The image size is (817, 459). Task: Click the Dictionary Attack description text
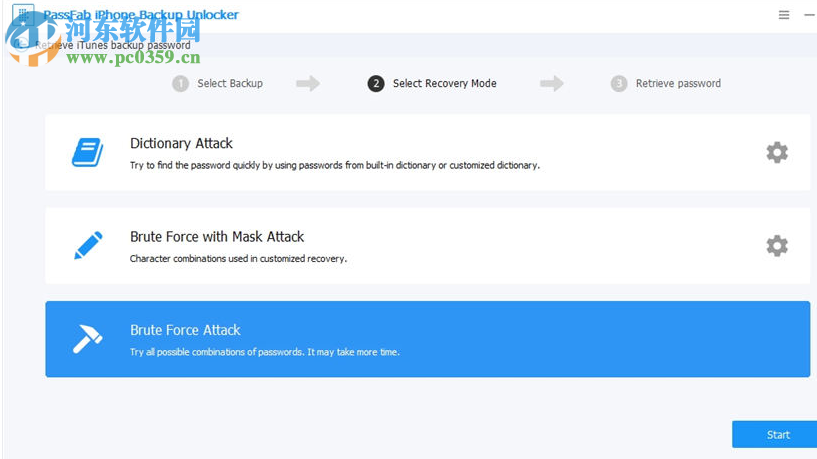335,165
